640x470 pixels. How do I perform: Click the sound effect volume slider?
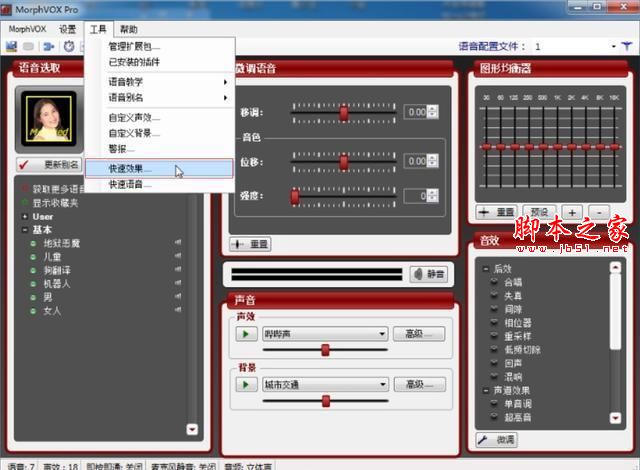coord(325,350)
